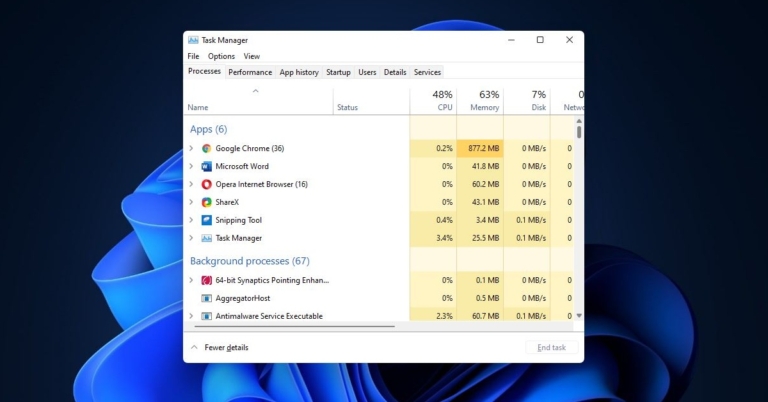Collapse view with Fewer details chevron
768x402 pixels.
point(194,347)
